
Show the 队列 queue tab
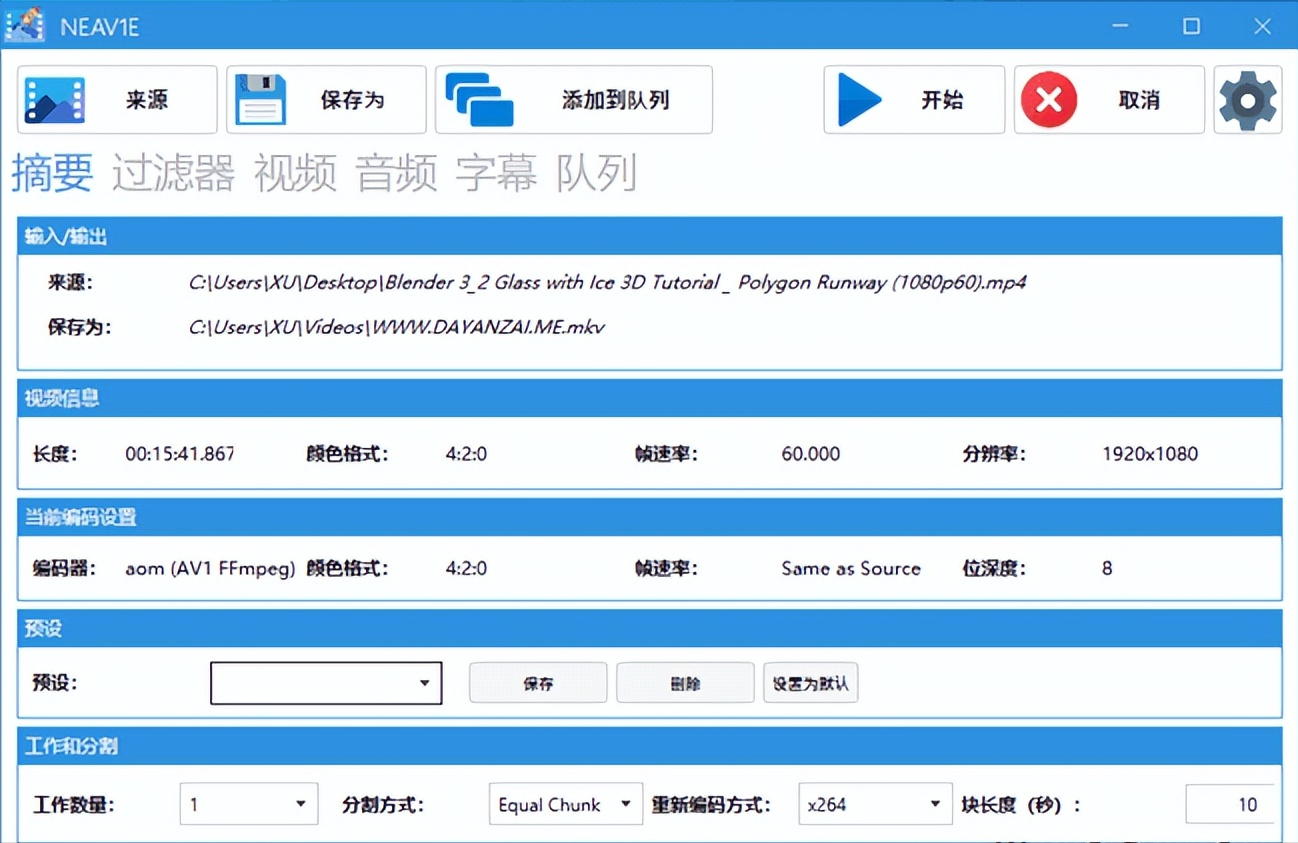click(596, 174)
